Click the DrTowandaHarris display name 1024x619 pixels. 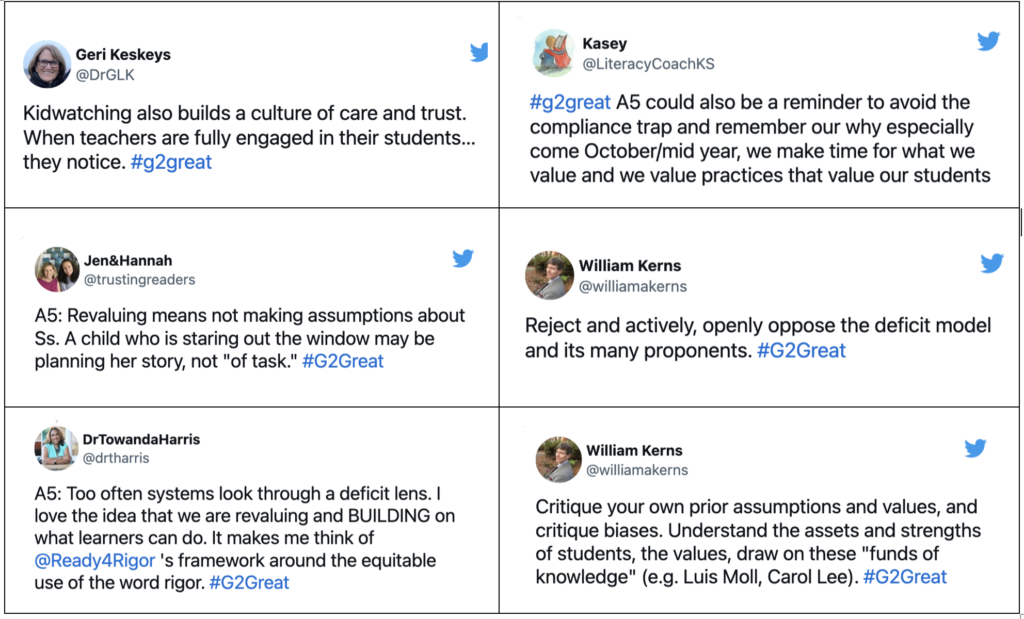[x=142, y=439]
